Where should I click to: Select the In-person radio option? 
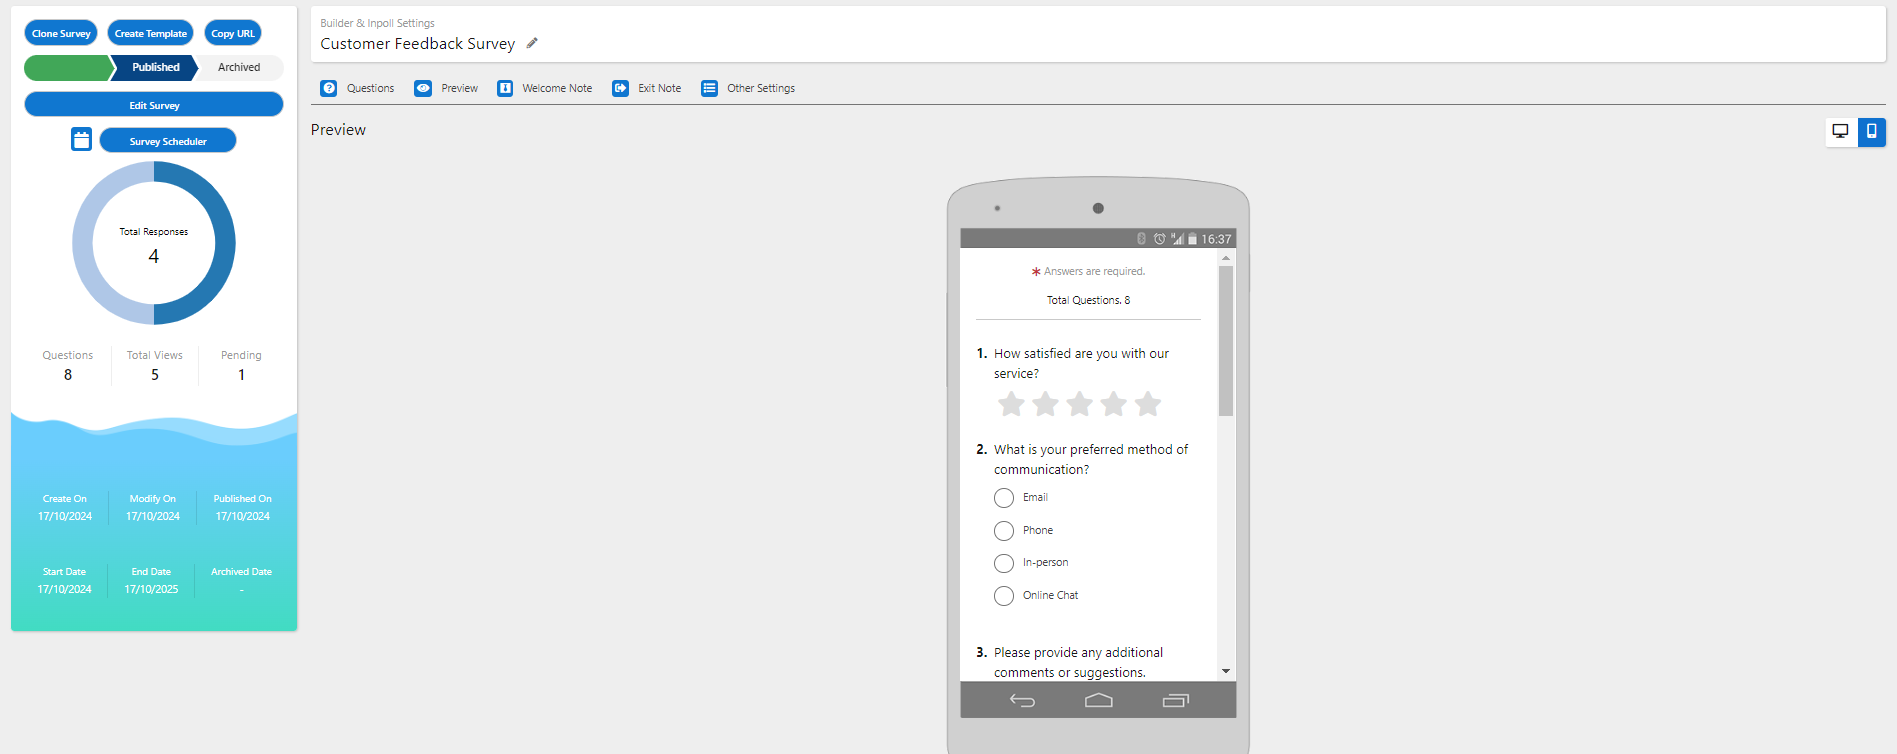click(x=1004, y=563)
